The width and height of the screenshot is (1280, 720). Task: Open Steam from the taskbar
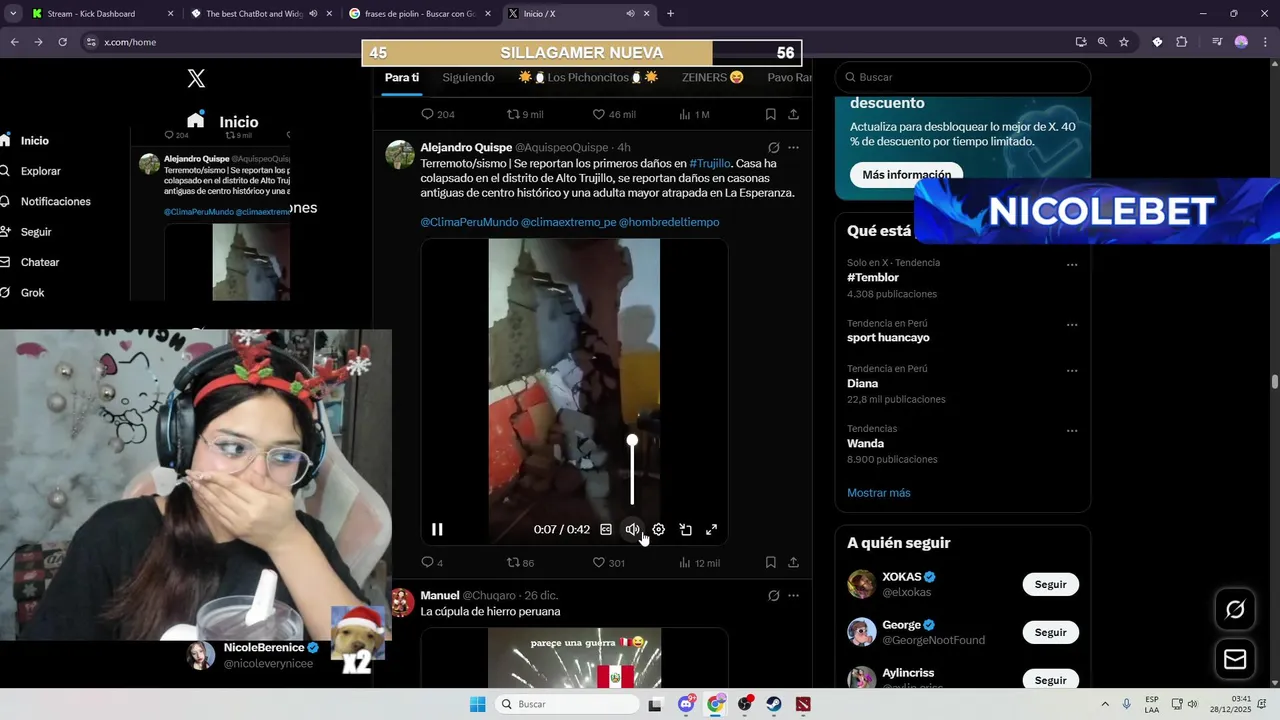(774, 704)
